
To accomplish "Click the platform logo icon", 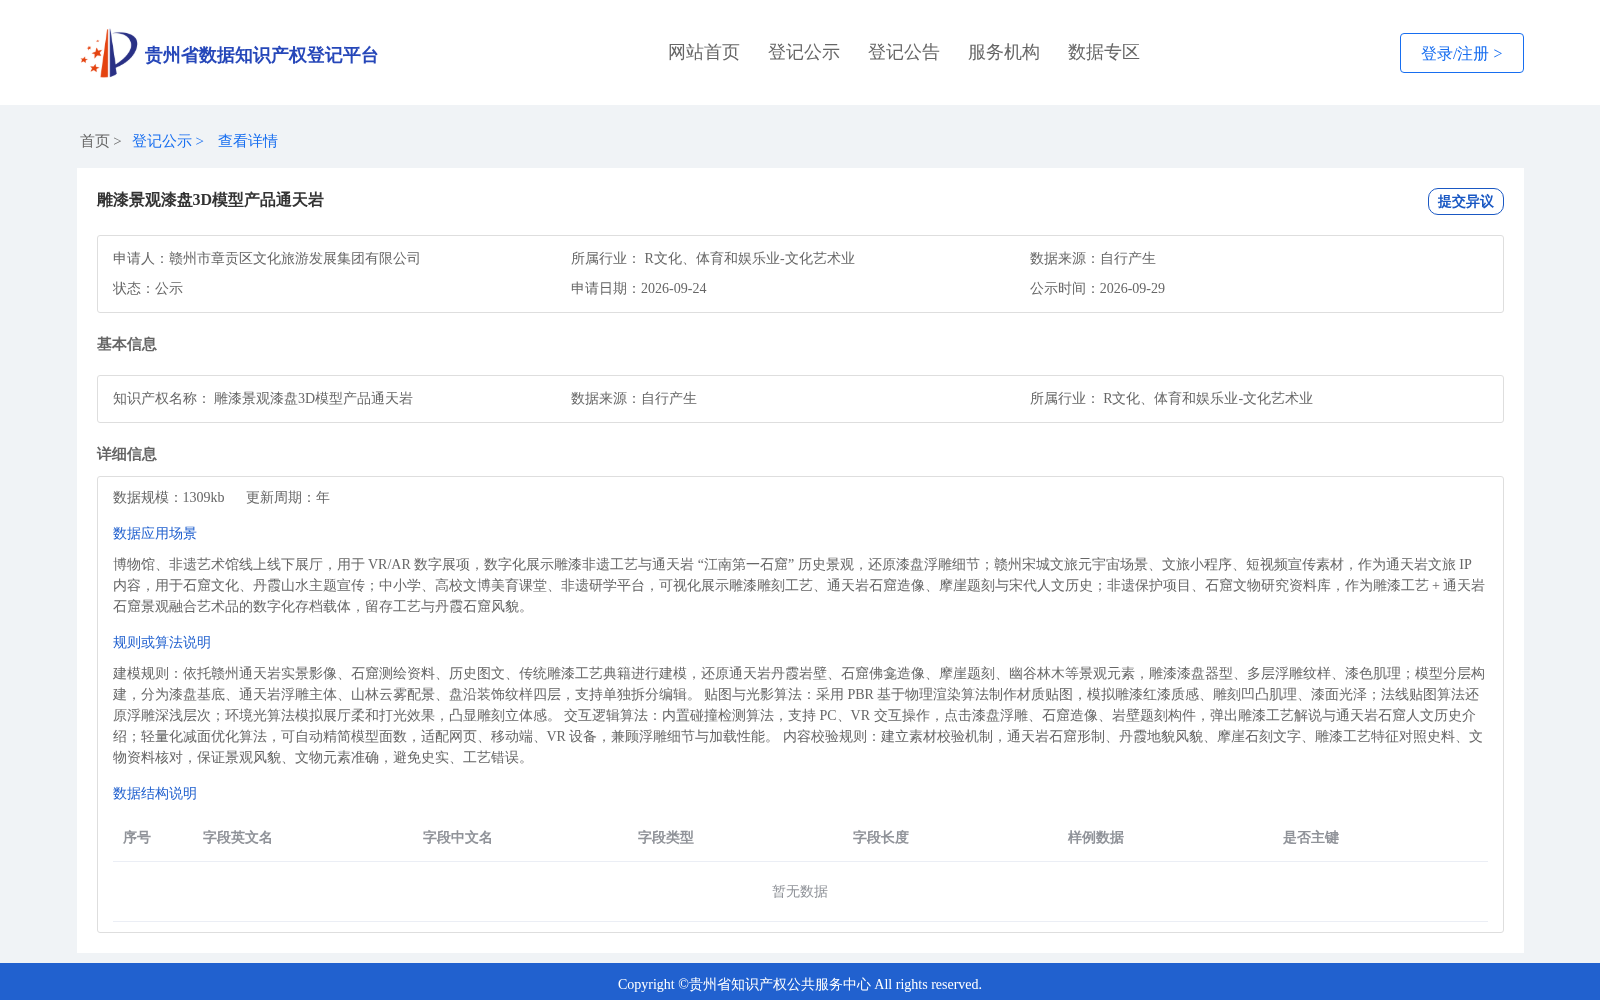I will [109, 53].
